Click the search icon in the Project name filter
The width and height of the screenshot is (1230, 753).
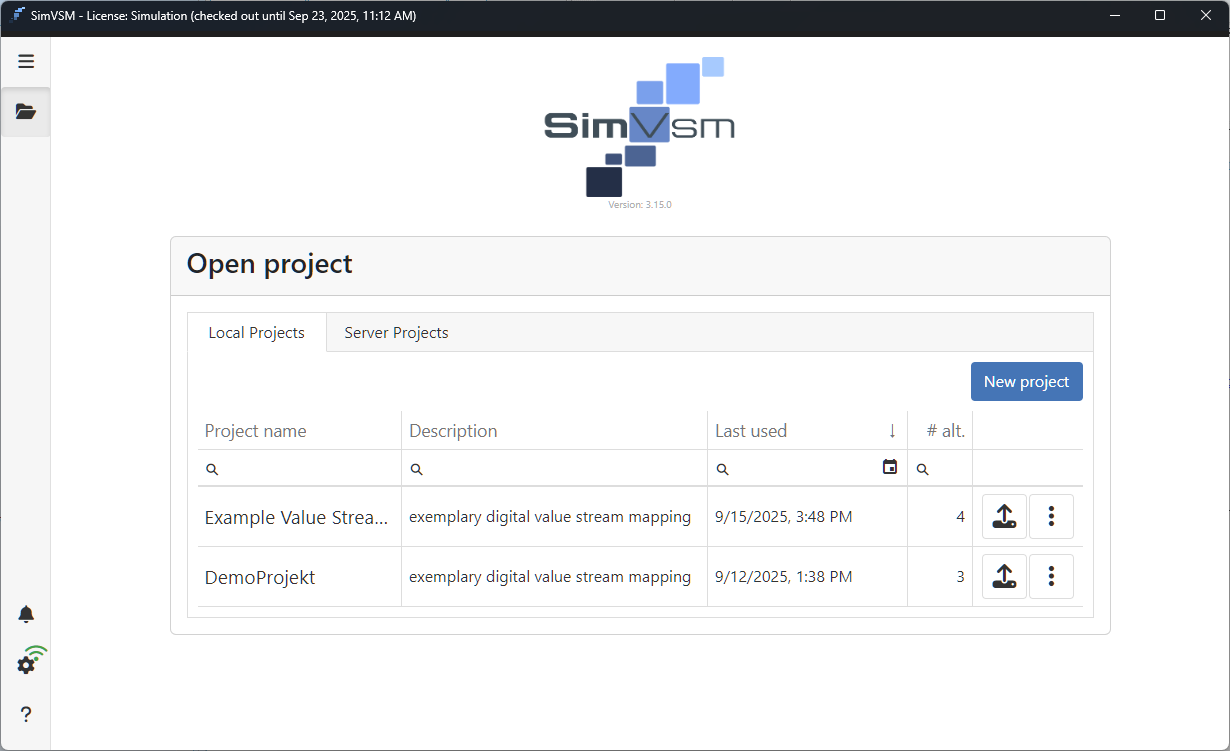tap(212, 468)
